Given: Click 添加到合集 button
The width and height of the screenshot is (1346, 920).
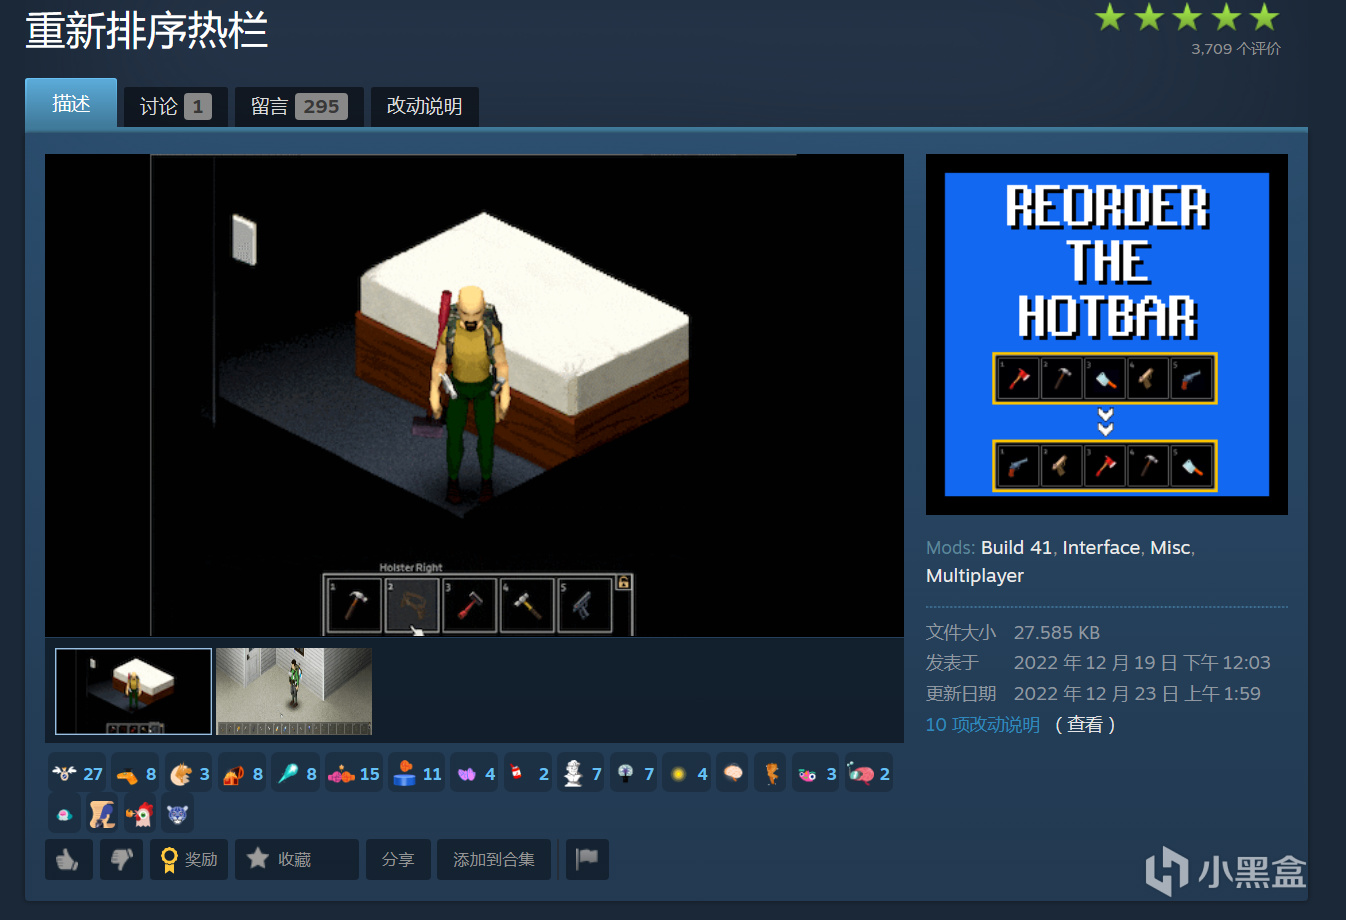Looking at the screenshot, I should pos(494,859).
